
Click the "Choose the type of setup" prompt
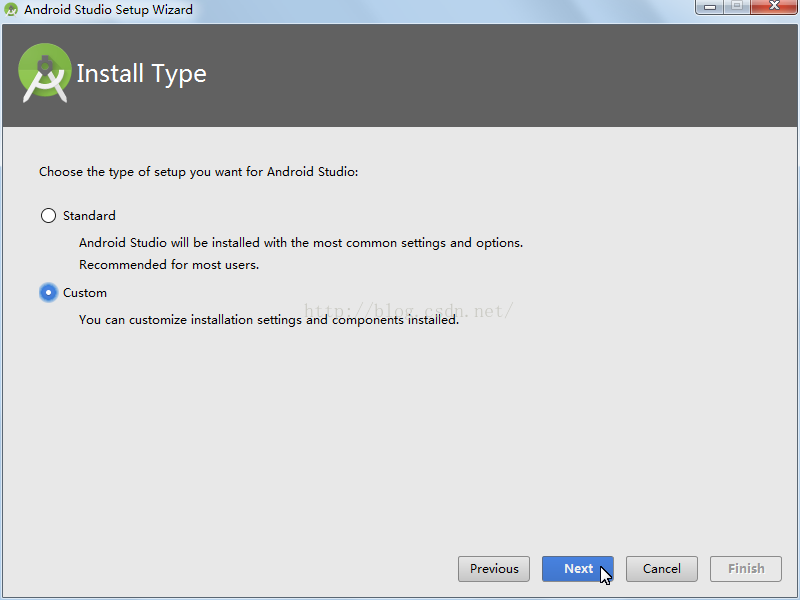pos(198,172)
